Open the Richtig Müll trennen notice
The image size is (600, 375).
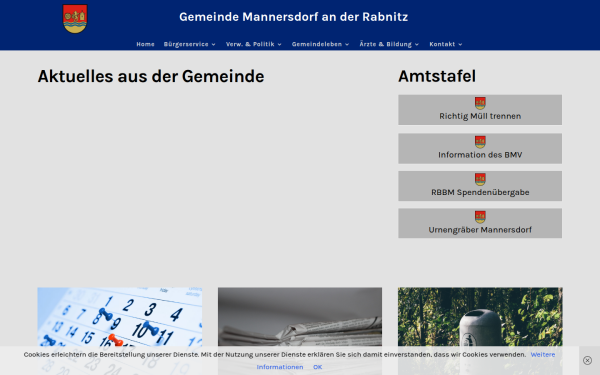480,110
